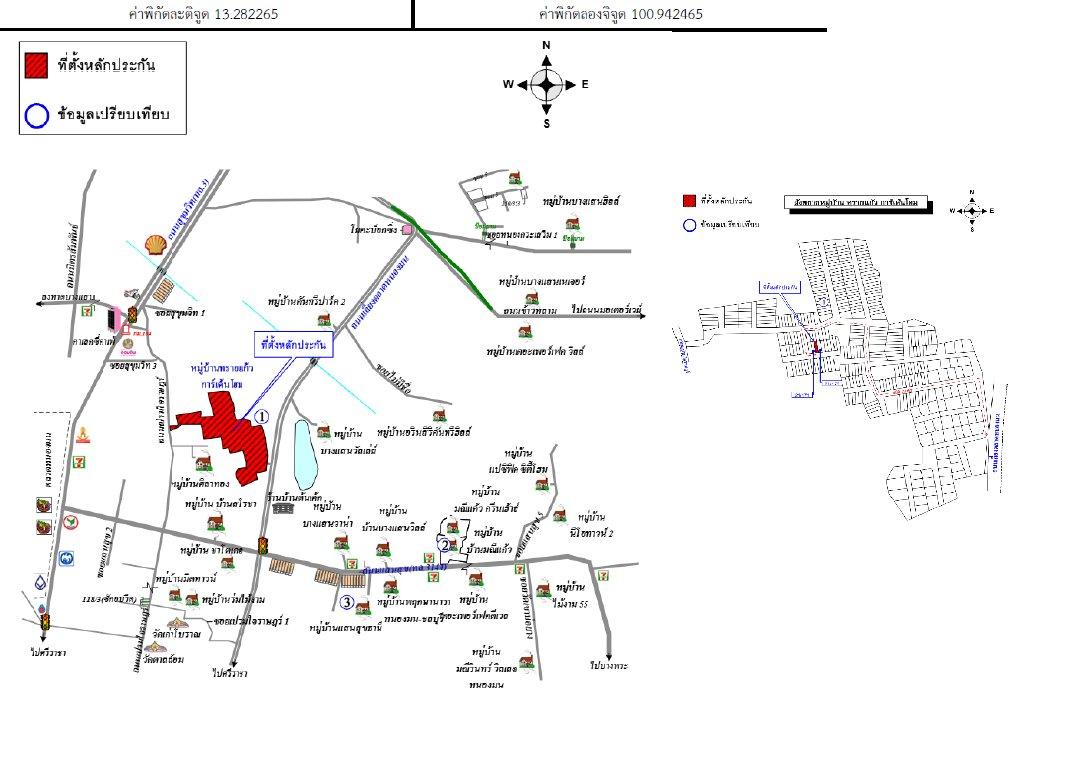1087x775 pixels.
Task: Click the Shell gas station logo
Action: click(155, 245)
